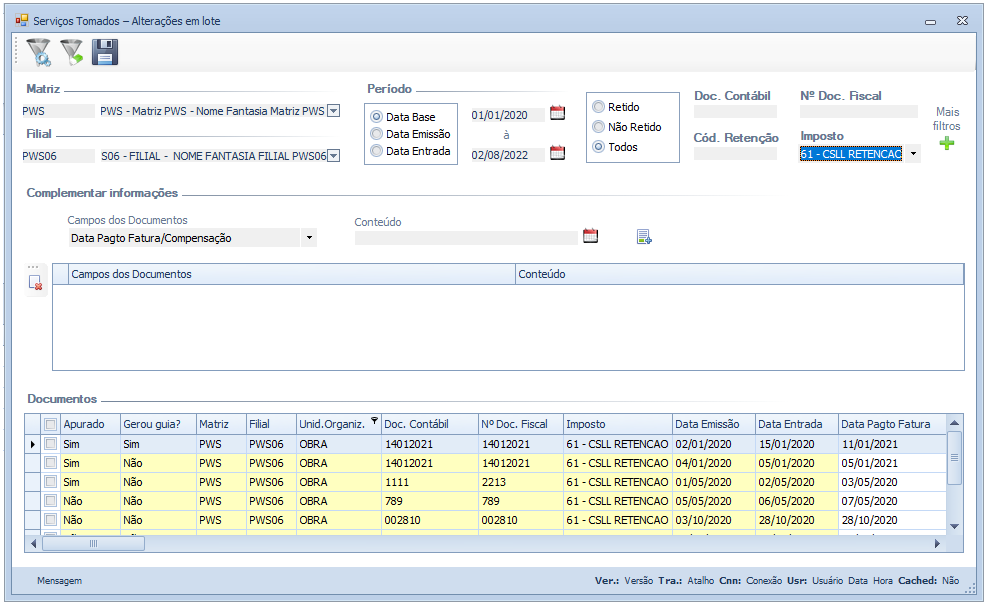The height and width of the screenshot is (606, 986).
Task: Click the funnel with green arrow icon
Action: click(71, 52)
